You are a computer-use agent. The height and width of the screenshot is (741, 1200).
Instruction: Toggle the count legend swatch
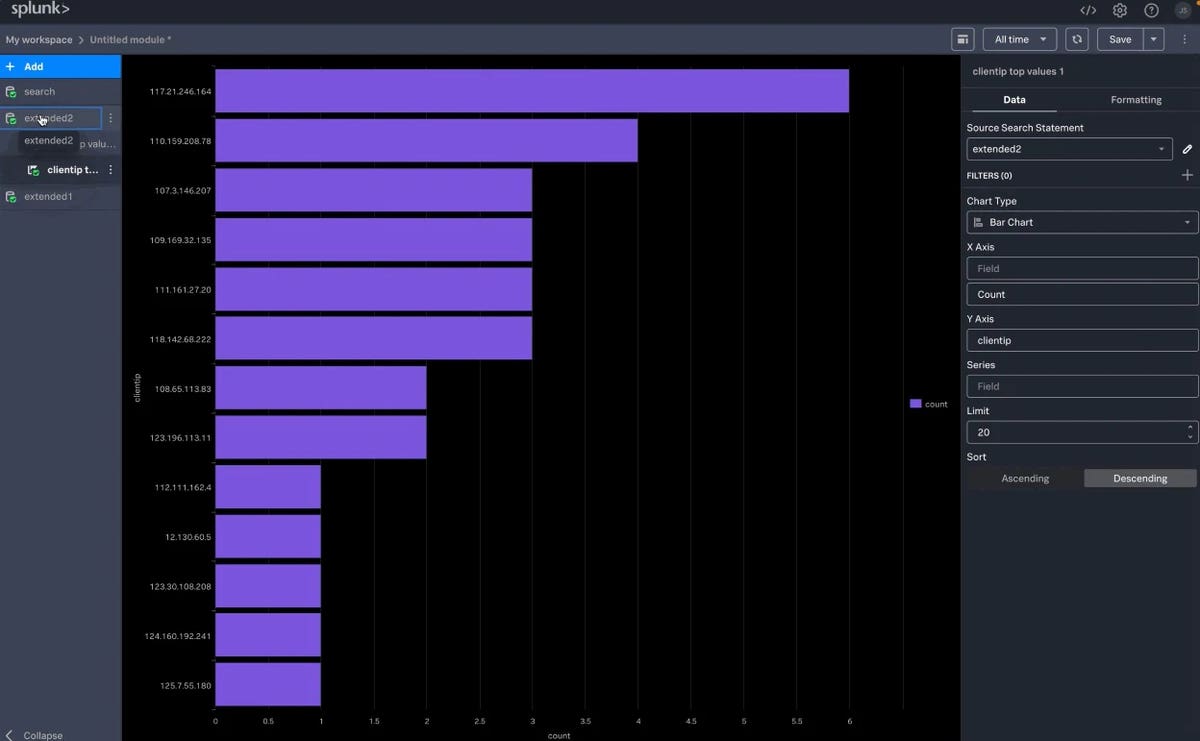pos(915,404)
